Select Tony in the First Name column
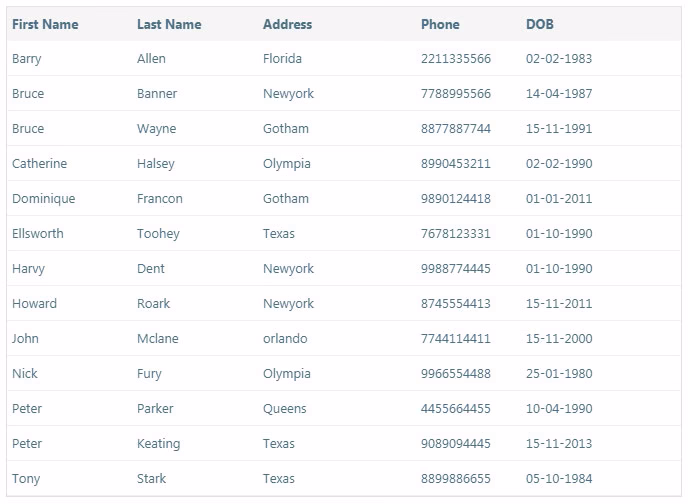The image size is (688, 504). pyautogui.click(x=26, y=479)
